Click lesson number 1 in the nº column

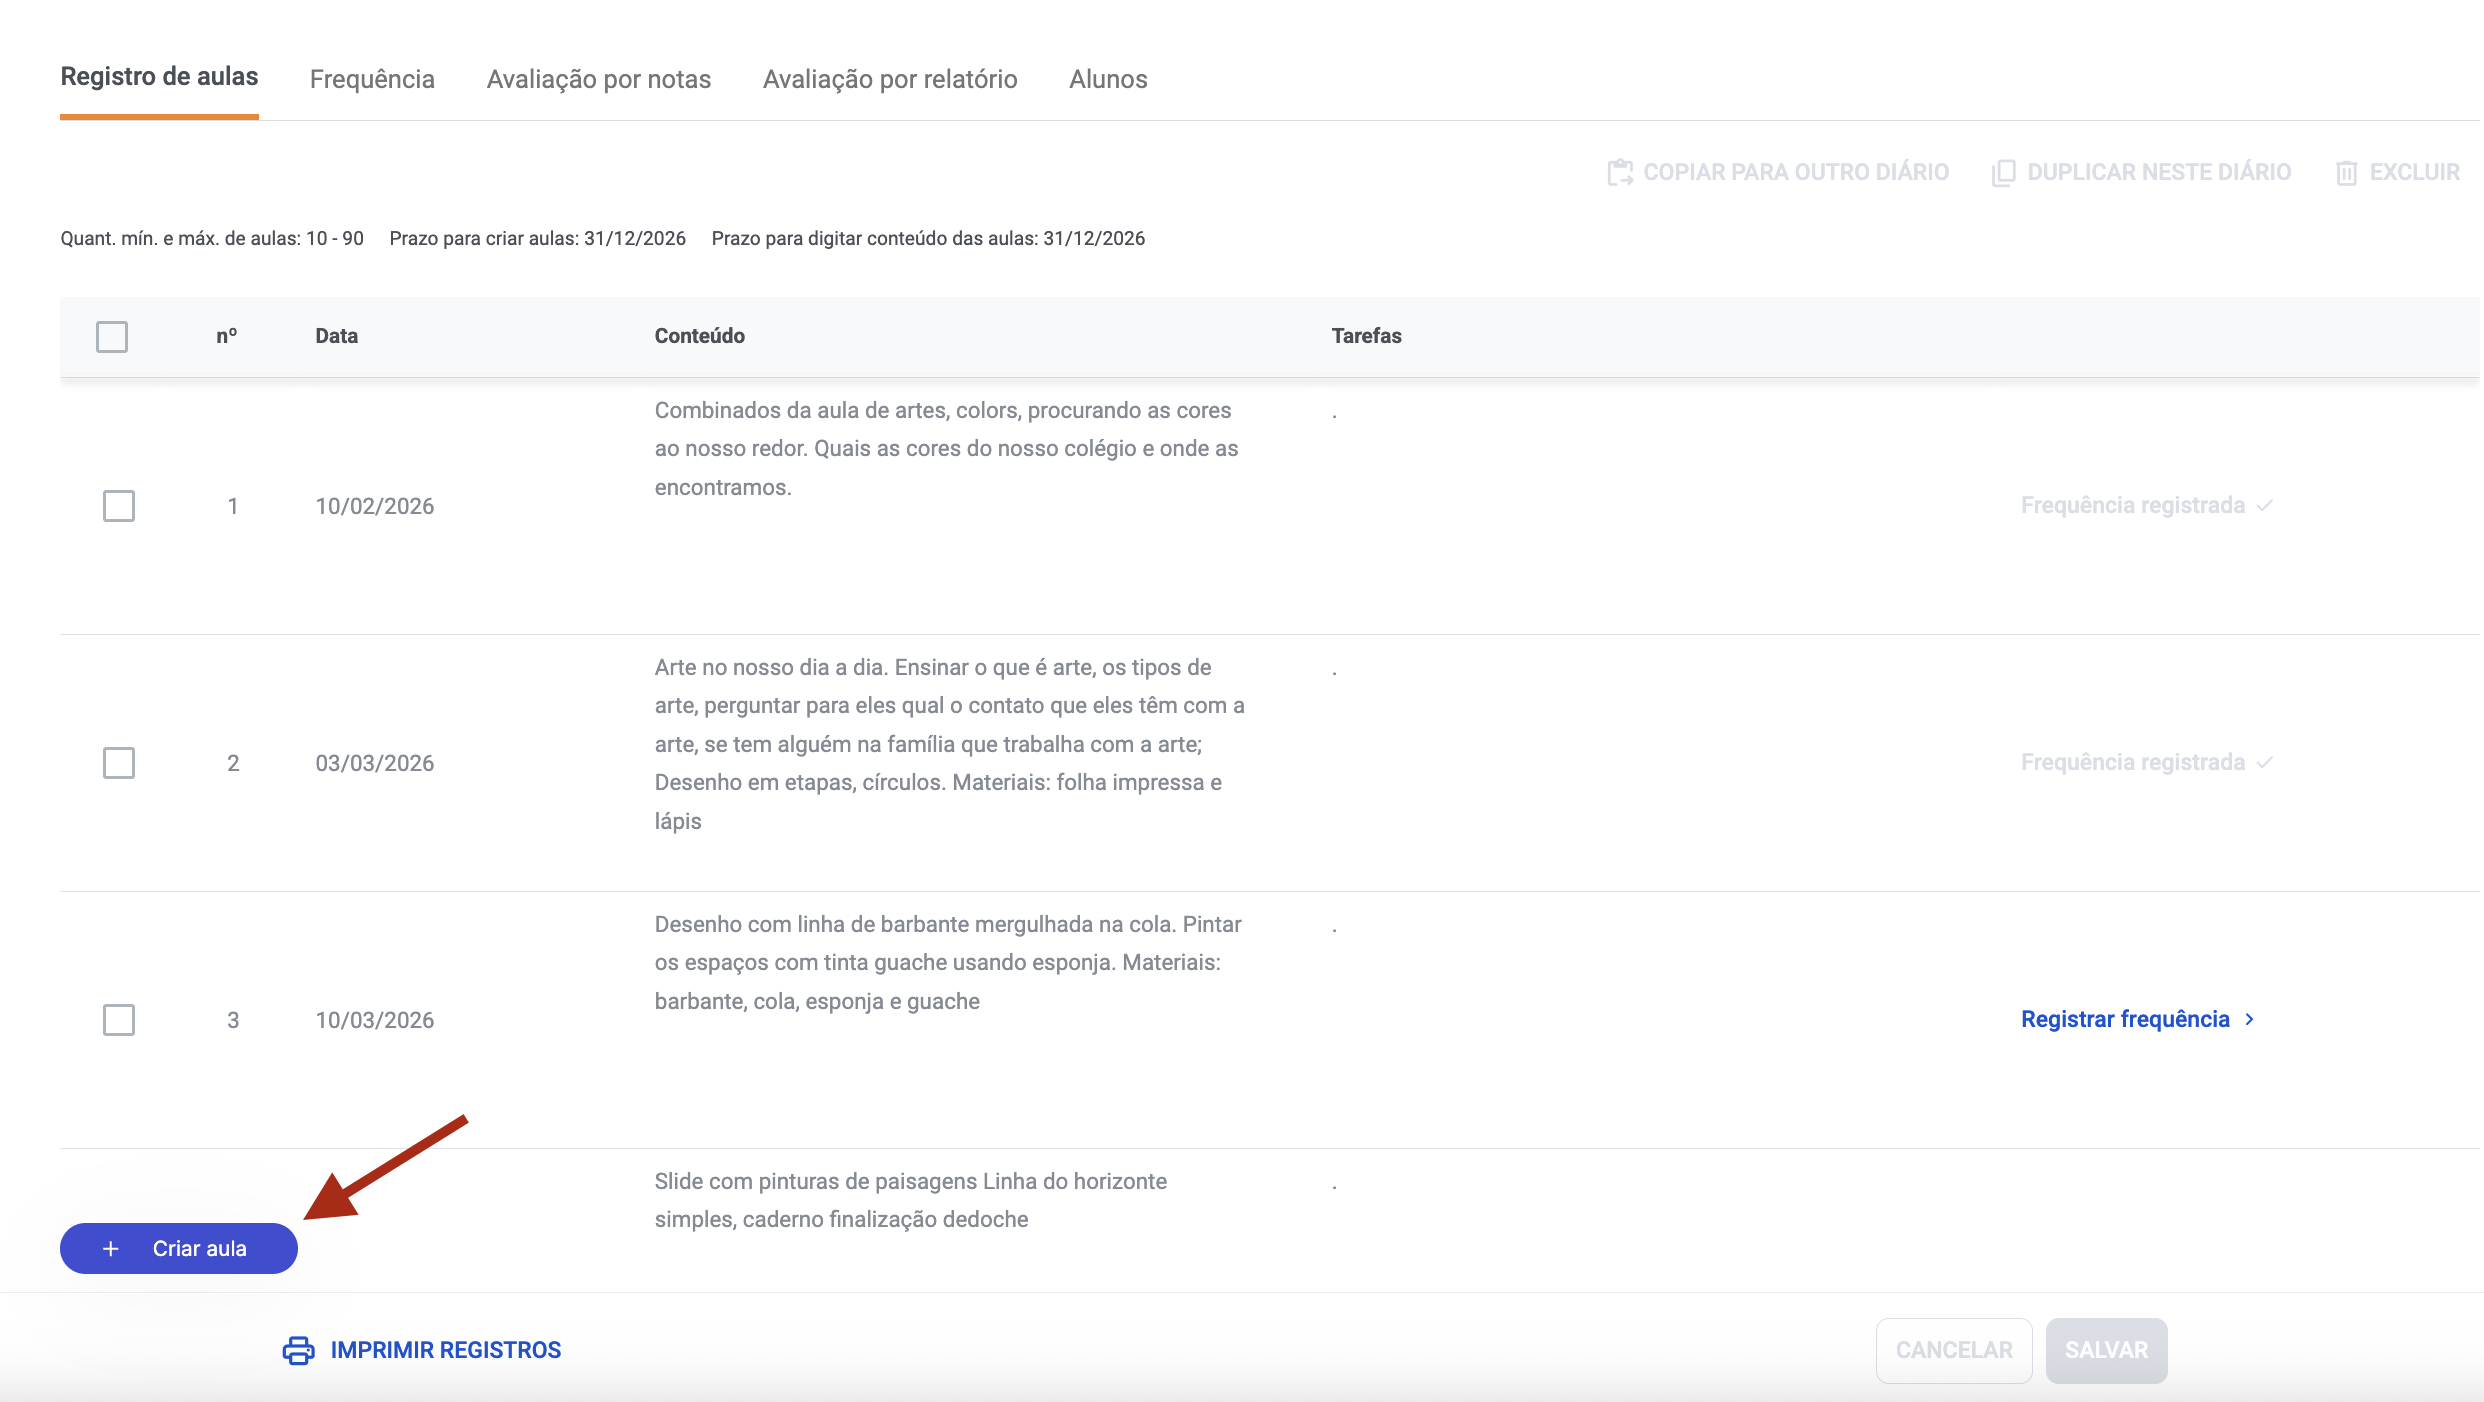[233, 506]
